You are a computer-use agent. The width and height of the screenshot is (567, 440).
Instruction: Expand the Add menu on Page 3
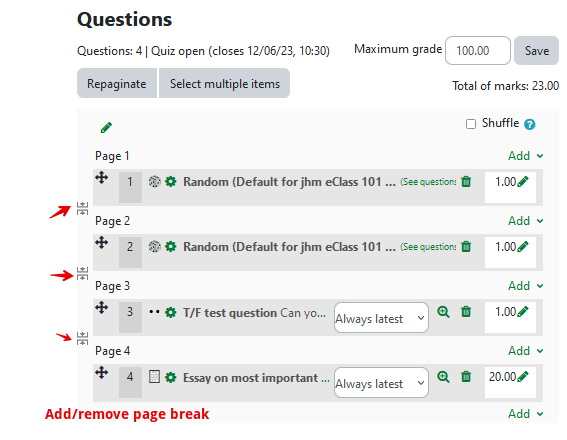(525, 286)
